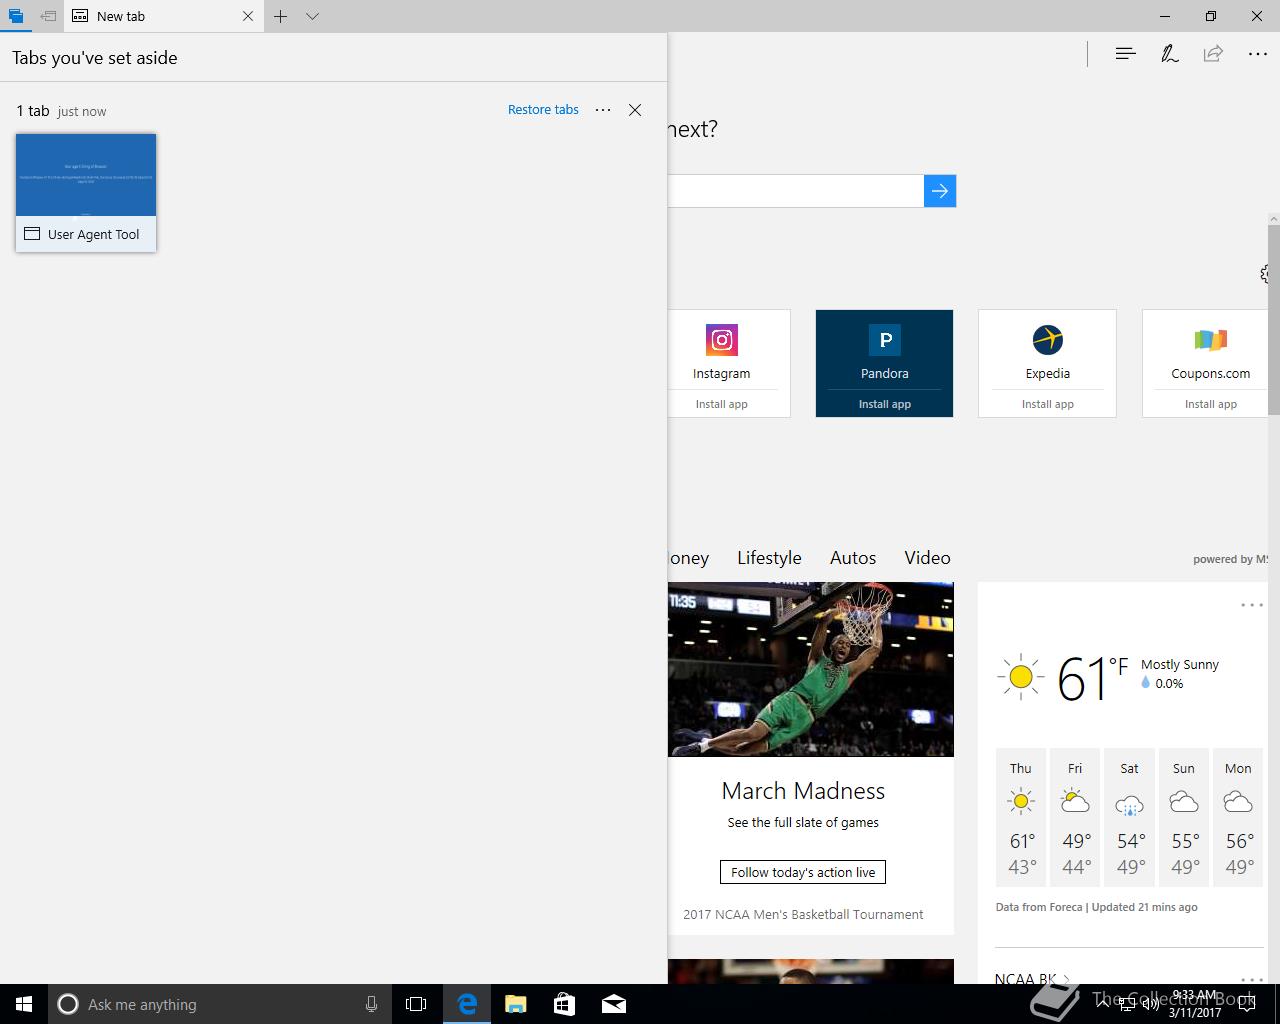1280x1024 pixels.
Task: Open File Explorer from taskbar
Action: [516, 1004]
